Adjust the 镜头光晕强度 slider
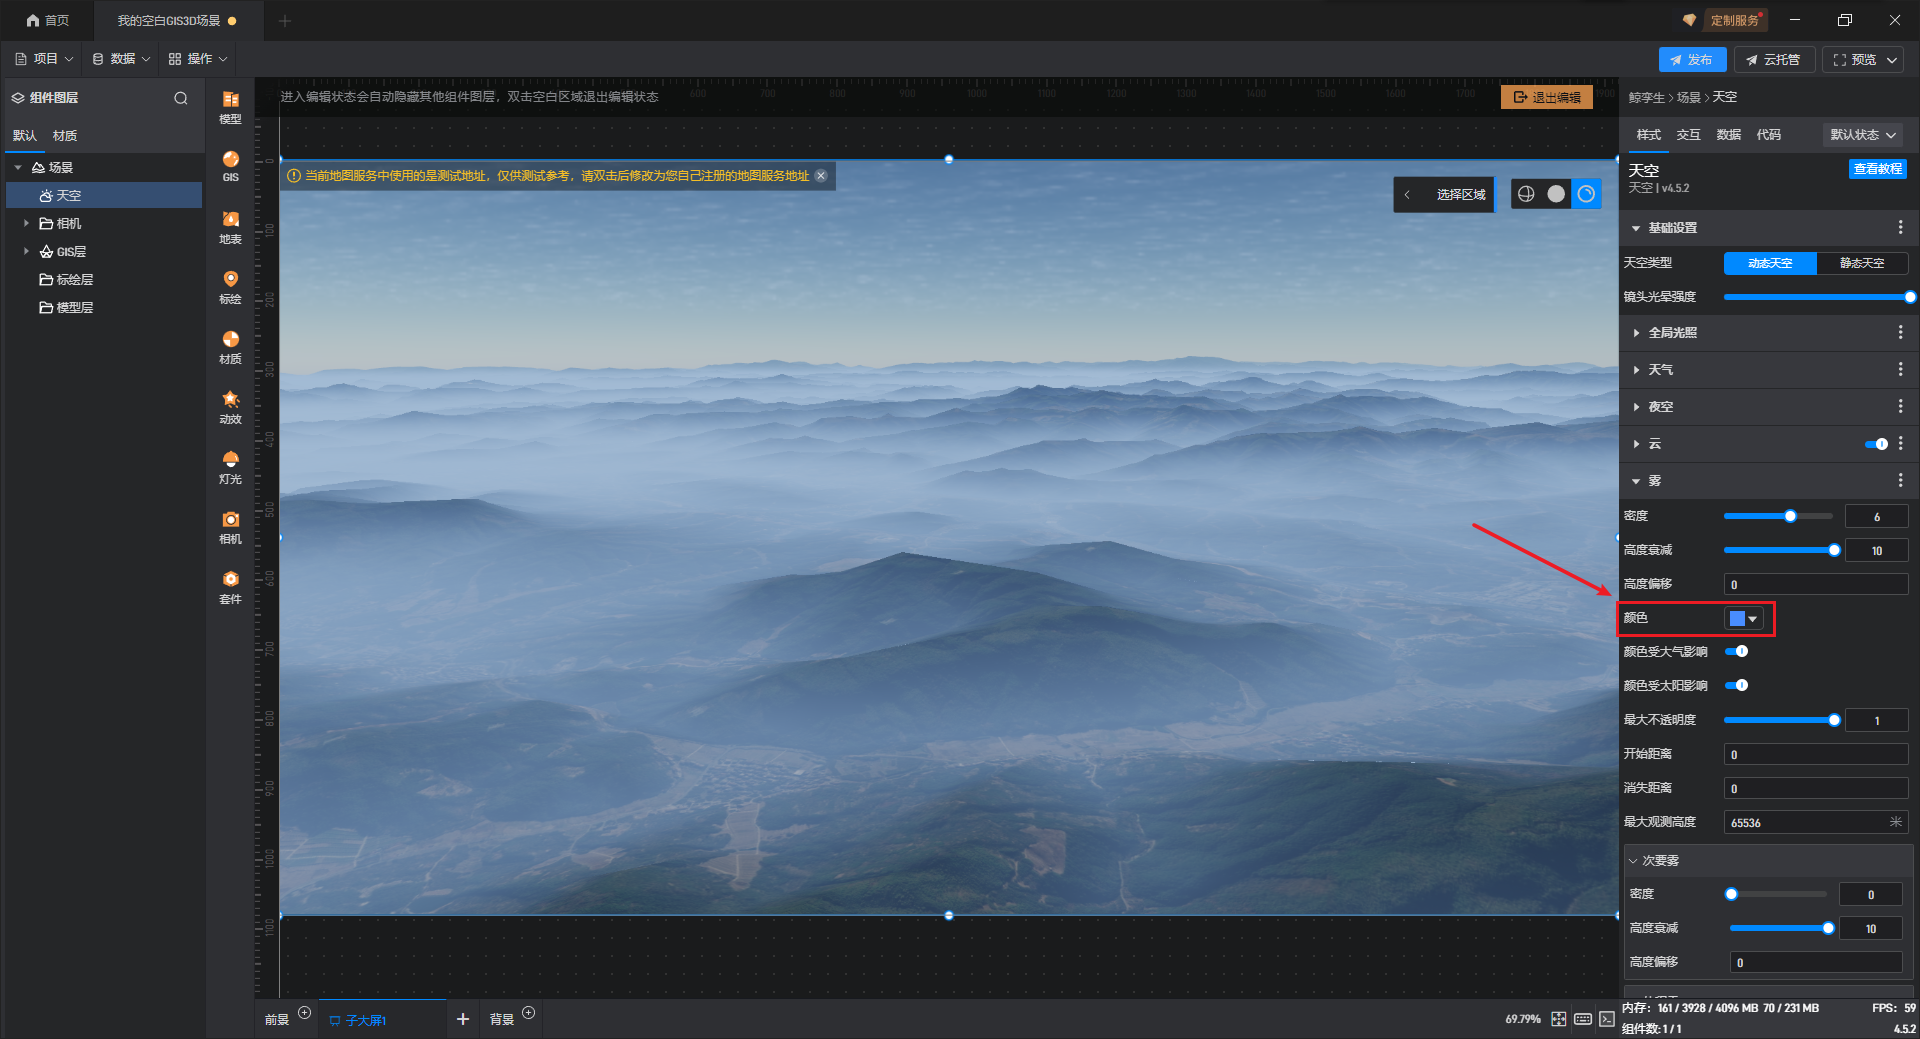The height and width of the screenshot is (1039, 1920). click(1817, 297)
